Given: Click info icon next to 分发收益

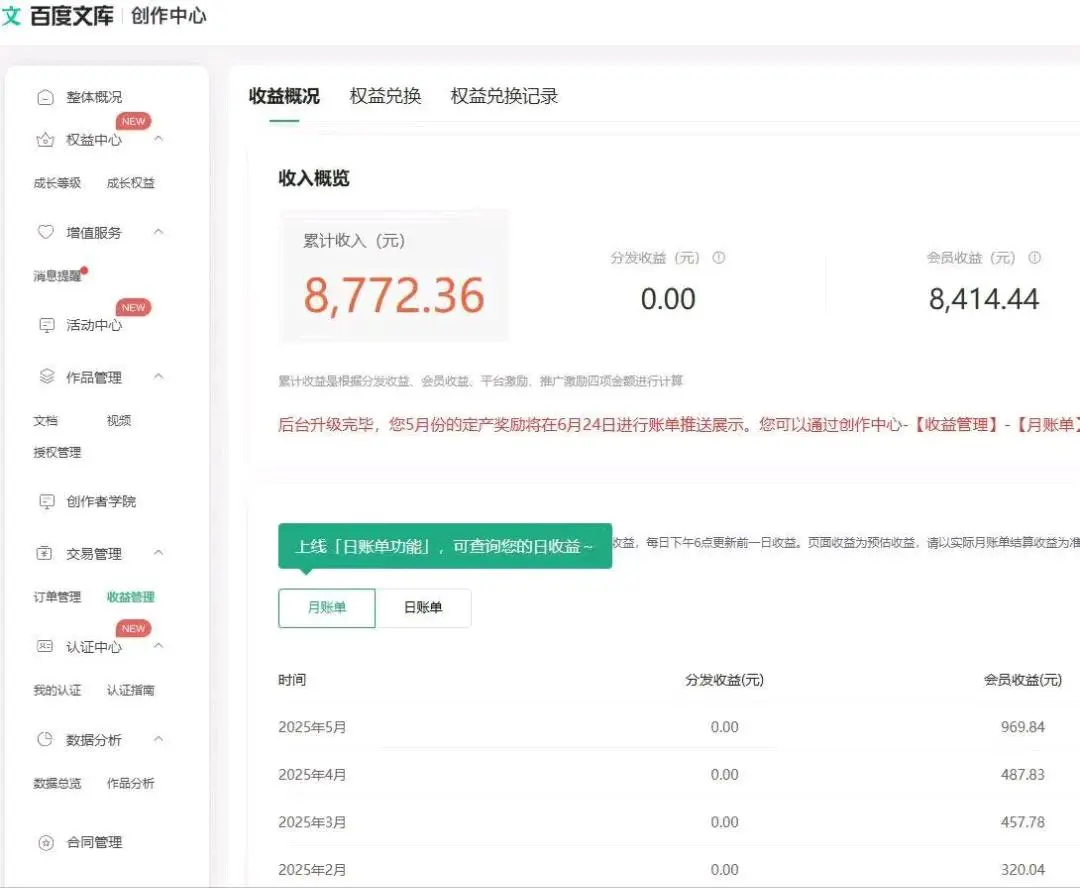Looking at the screenshot, I should [718, 258].
